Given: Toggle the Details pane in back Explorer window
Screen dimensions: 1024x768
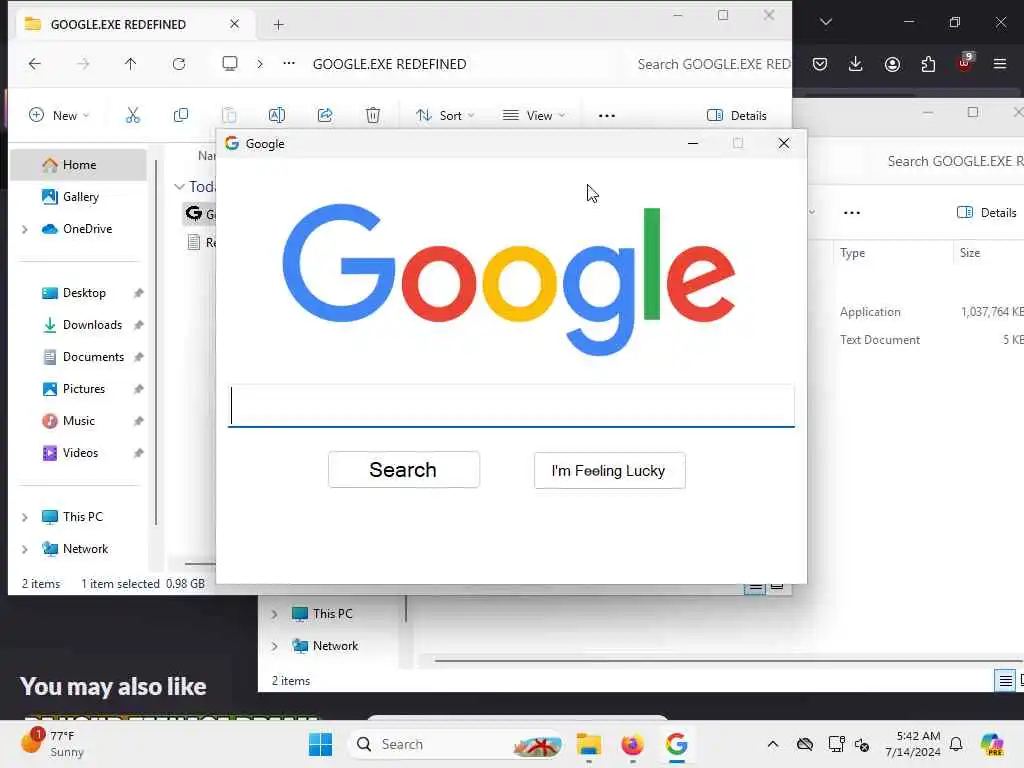Looking at the screenshot, I should coord(987,212).
